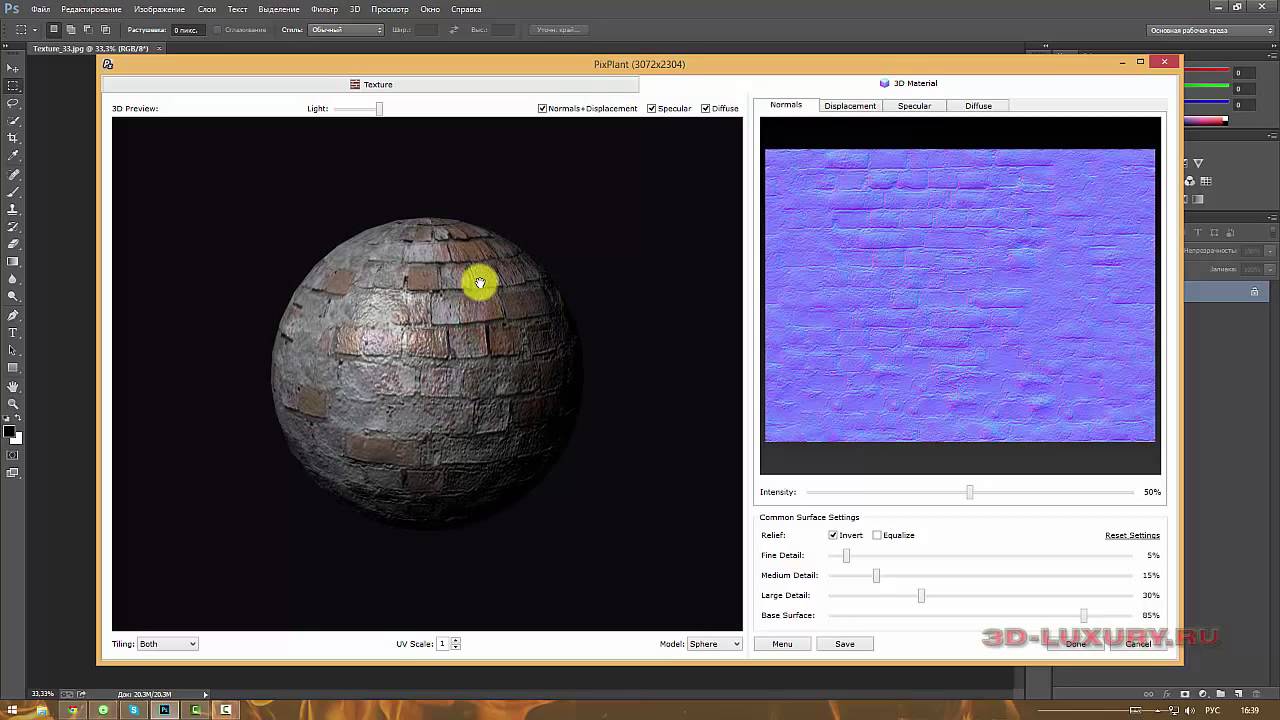
Task: Select the Hand tool
Action: pos(13,386)
